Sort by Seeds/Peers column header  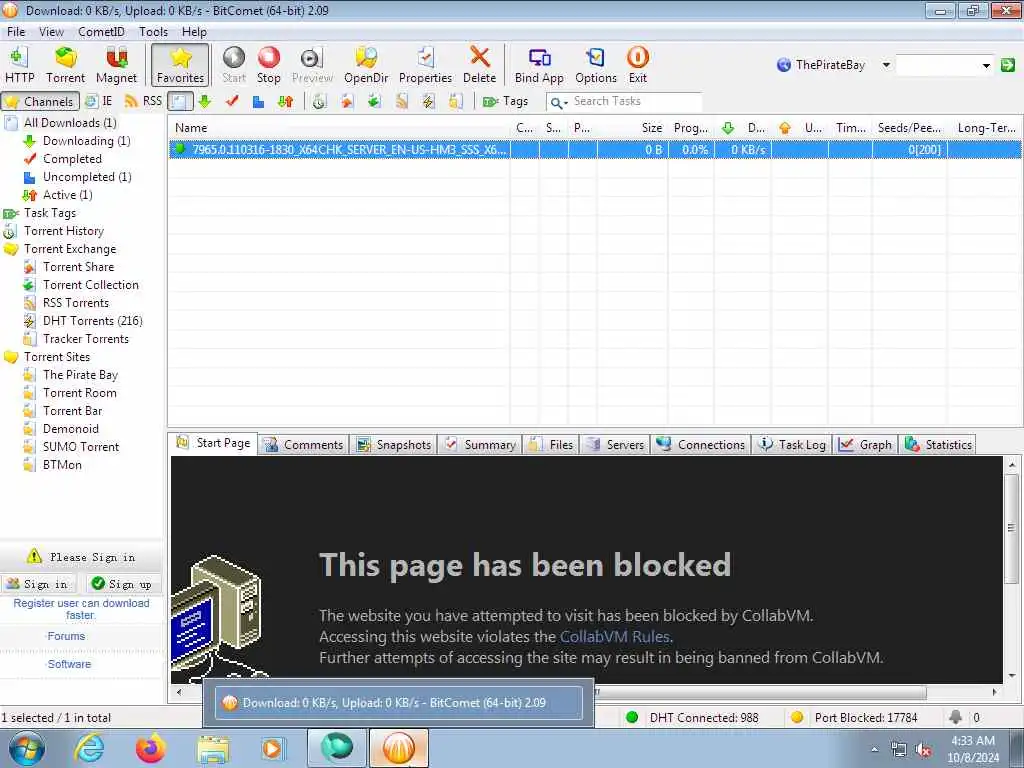coord(909,128)
